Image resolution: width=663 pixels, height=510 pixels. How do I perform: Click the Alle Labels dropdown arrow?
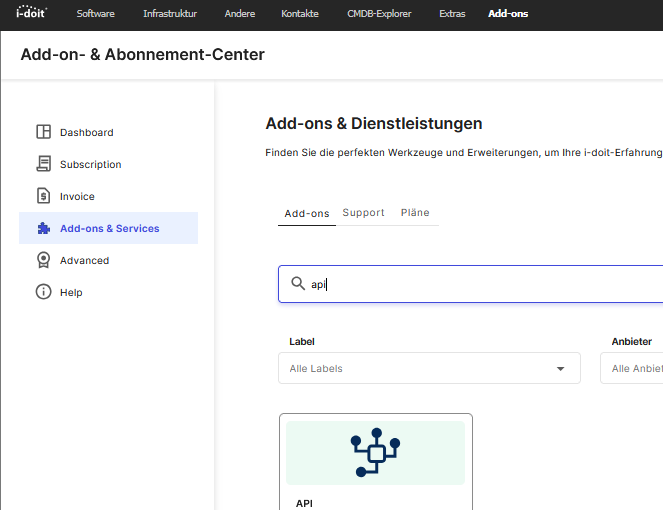pos(560,369)
